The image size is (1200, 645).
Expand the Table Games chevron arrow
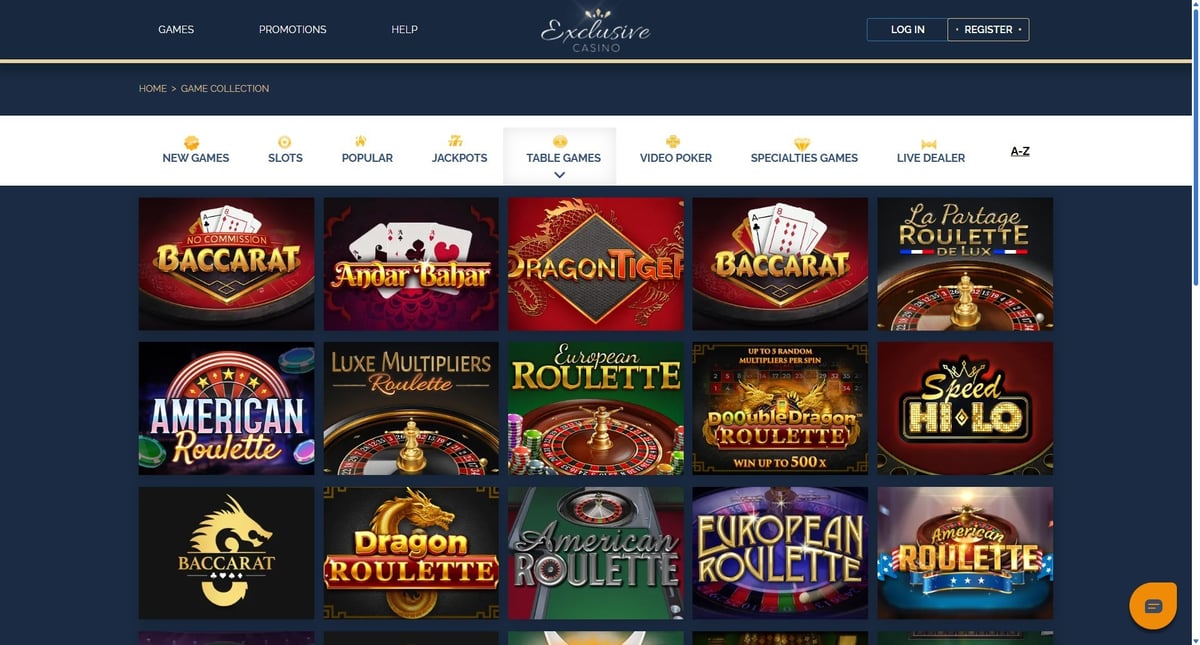[559, 175]
